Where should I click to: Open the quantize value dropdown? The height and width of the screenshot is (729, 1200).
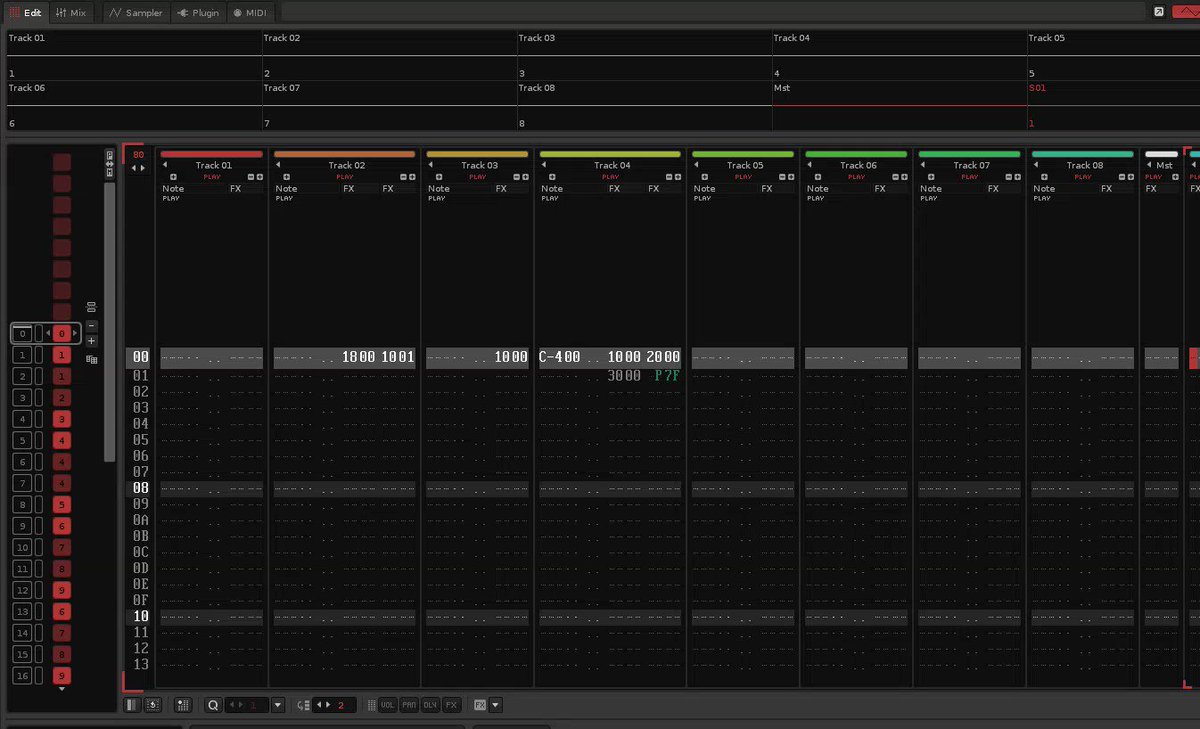pyautogui.click(x=278, y=705)
